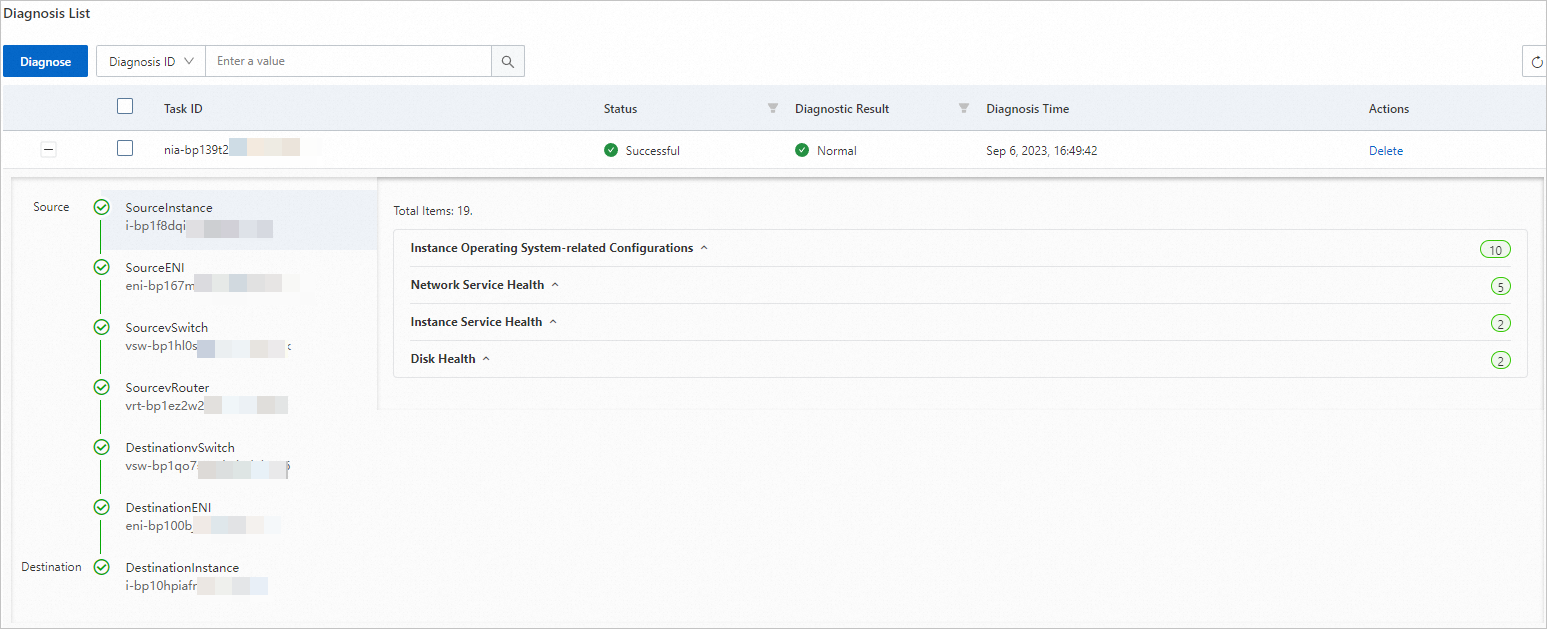This screenshot has height=629, width=1547.
Task: Click the count badge showing 10
Action: [1495, 250]
